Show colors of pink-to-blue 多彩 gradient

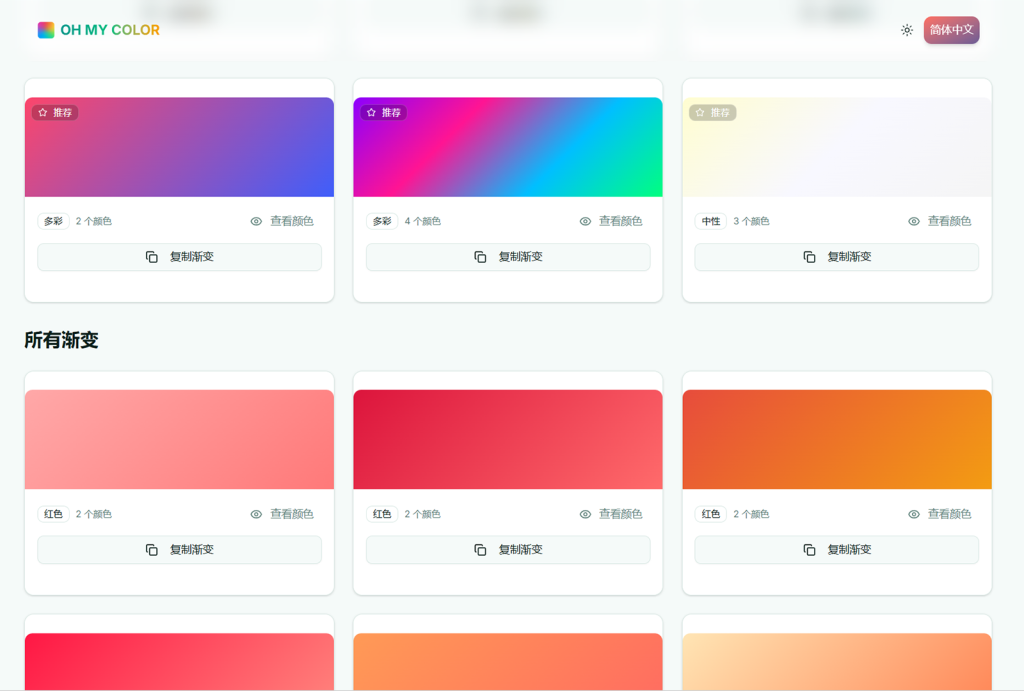pyautogui.click(x=282, y=221)
